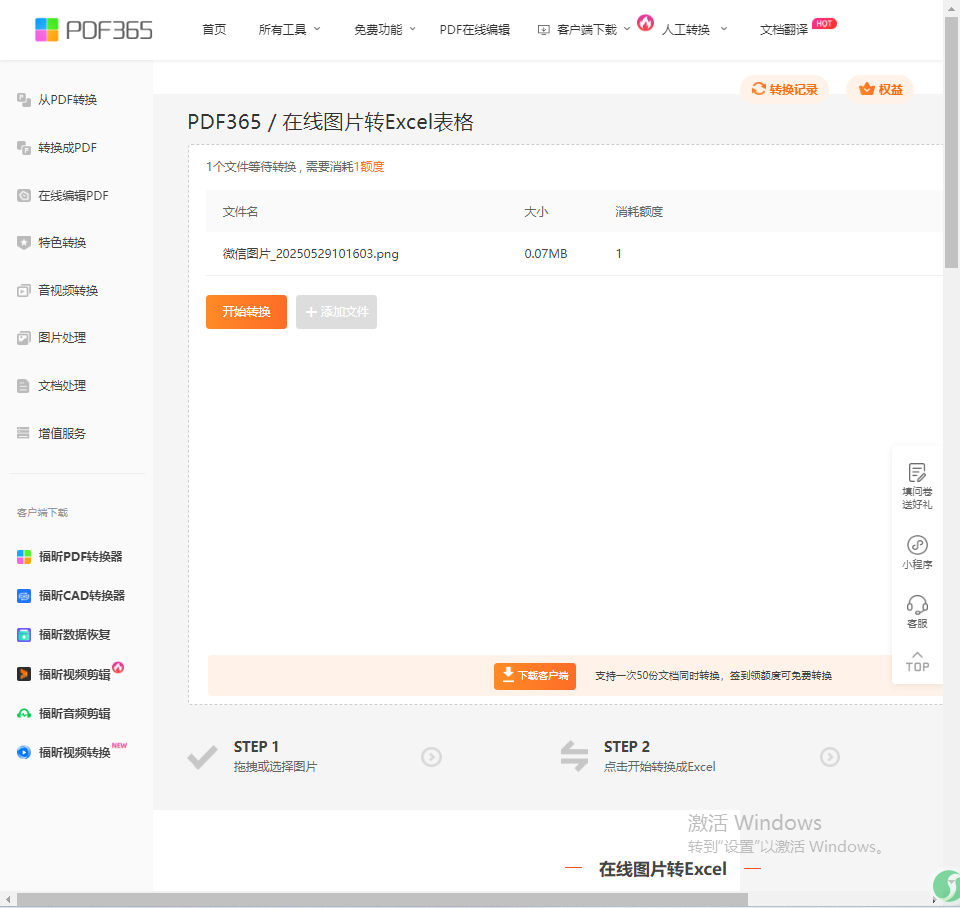960x908 pixels.
Task: Click the 福昕CAD转换器 app icon
Action: click(24, 596)
